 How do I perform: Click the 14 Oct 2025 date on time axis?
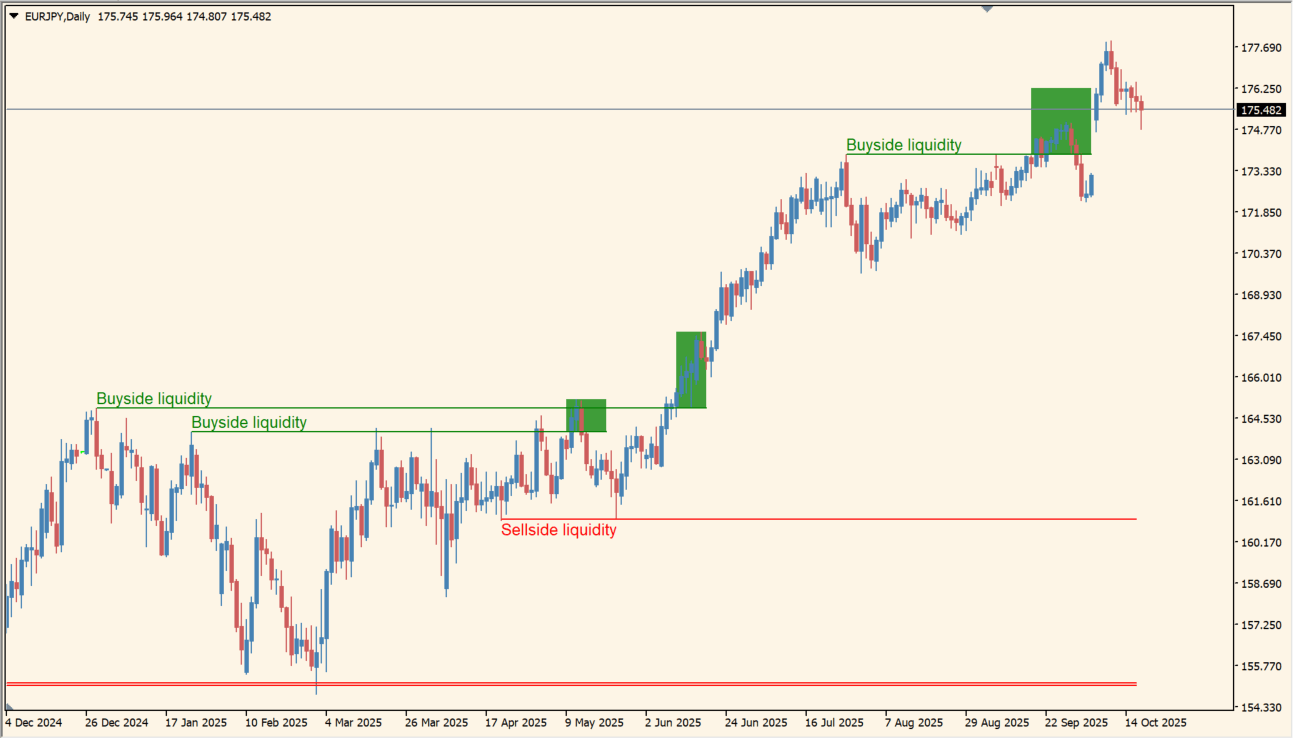click(x=1154, y=722)
